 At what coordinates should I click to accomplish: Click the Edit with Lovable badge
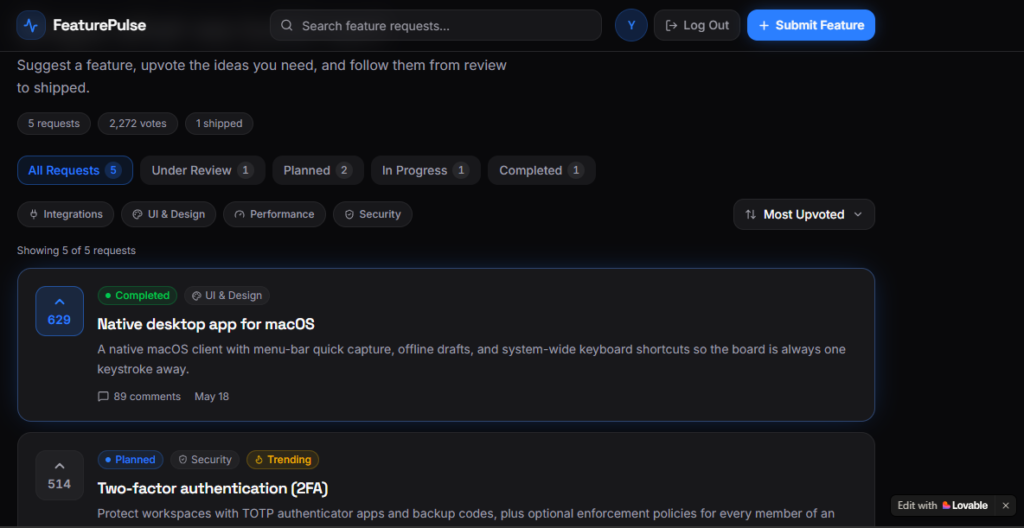(x=943, y=505)
